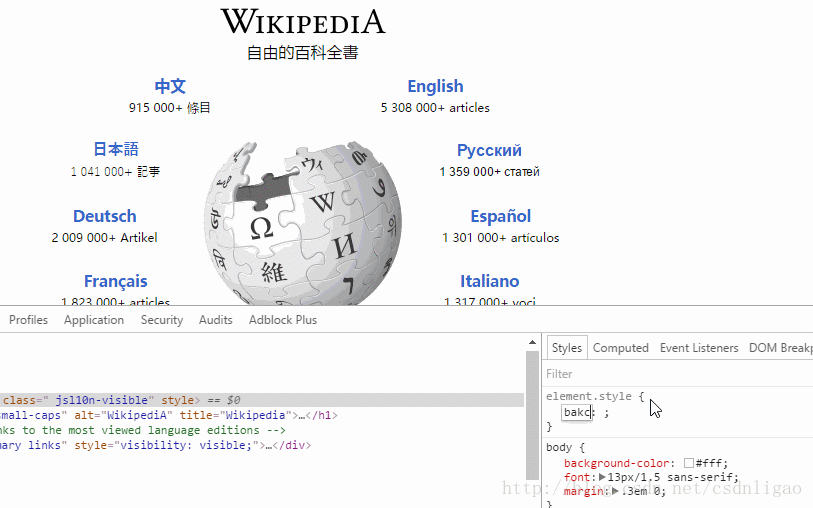
Task: Click the '2 009 000+ Artikel' text
Action: point(104,237)
